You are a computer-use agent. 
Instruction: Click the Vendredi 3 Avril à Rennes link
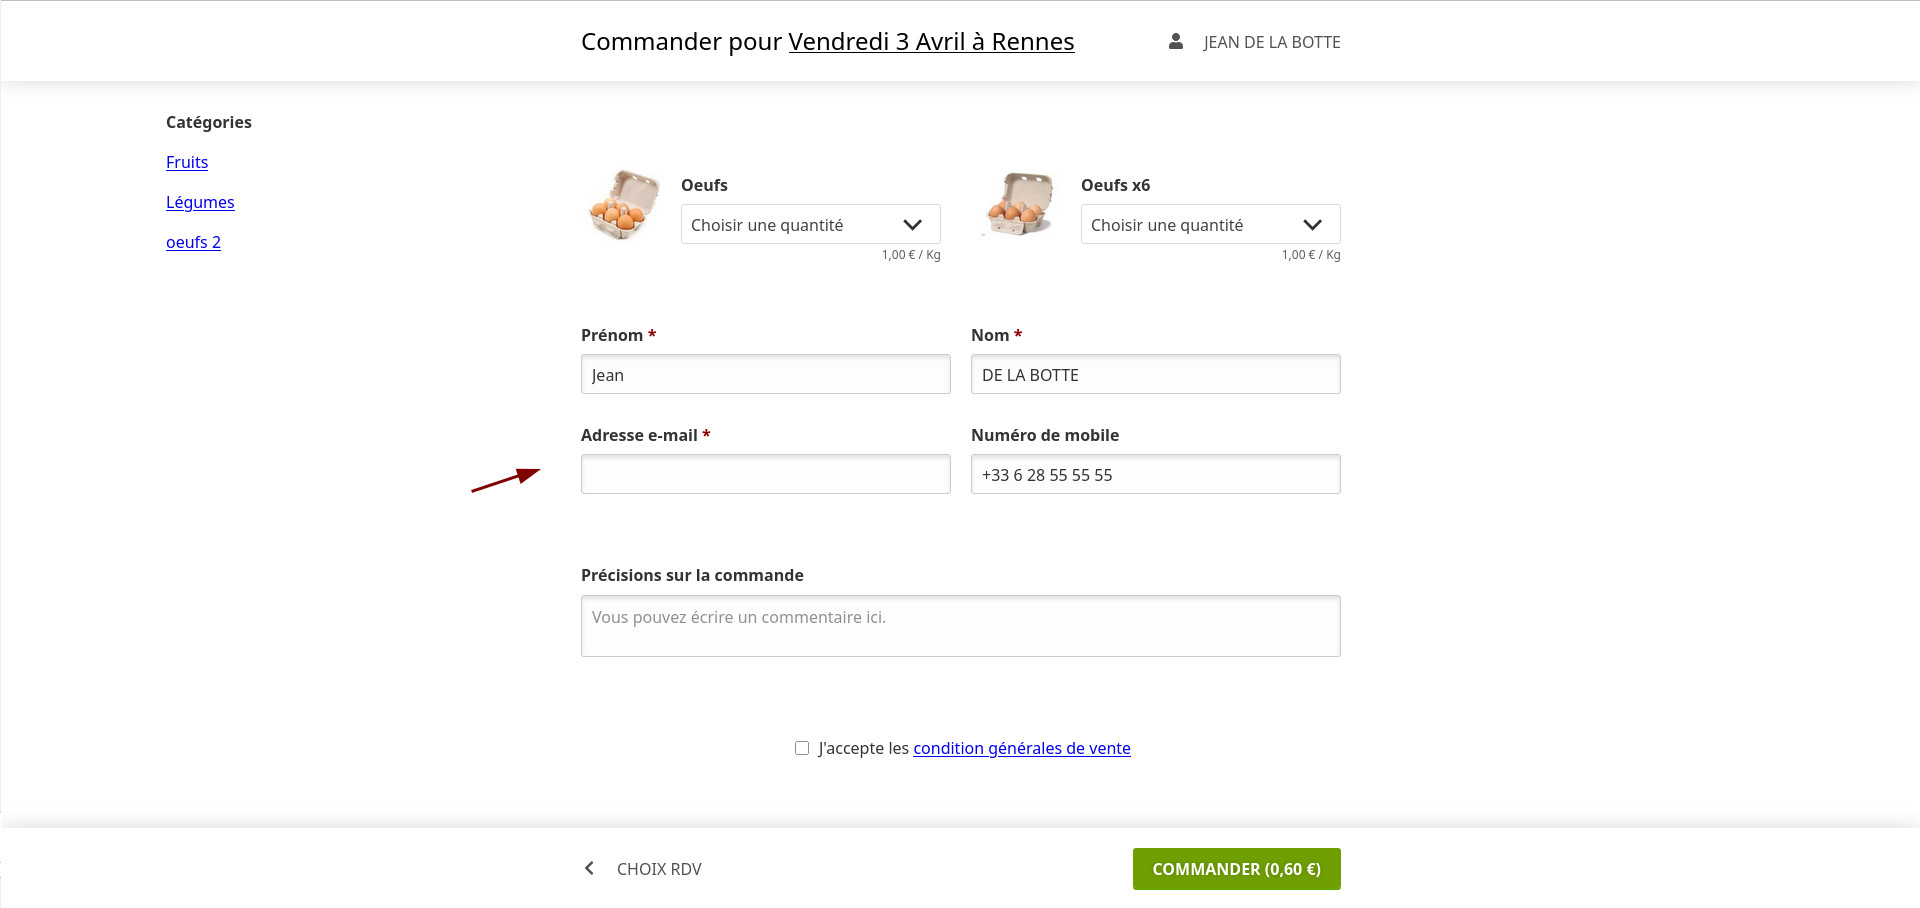pos(931,42)
